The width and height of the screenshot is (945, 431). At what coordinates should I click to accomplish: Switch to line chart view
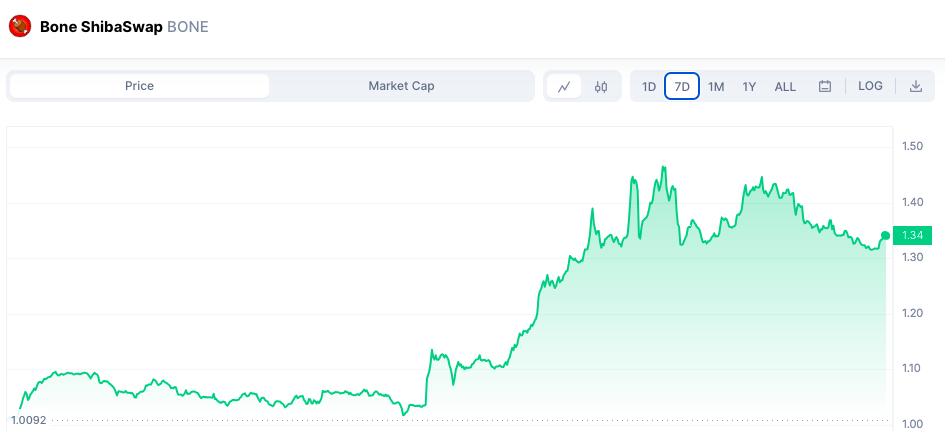[564, 86]
